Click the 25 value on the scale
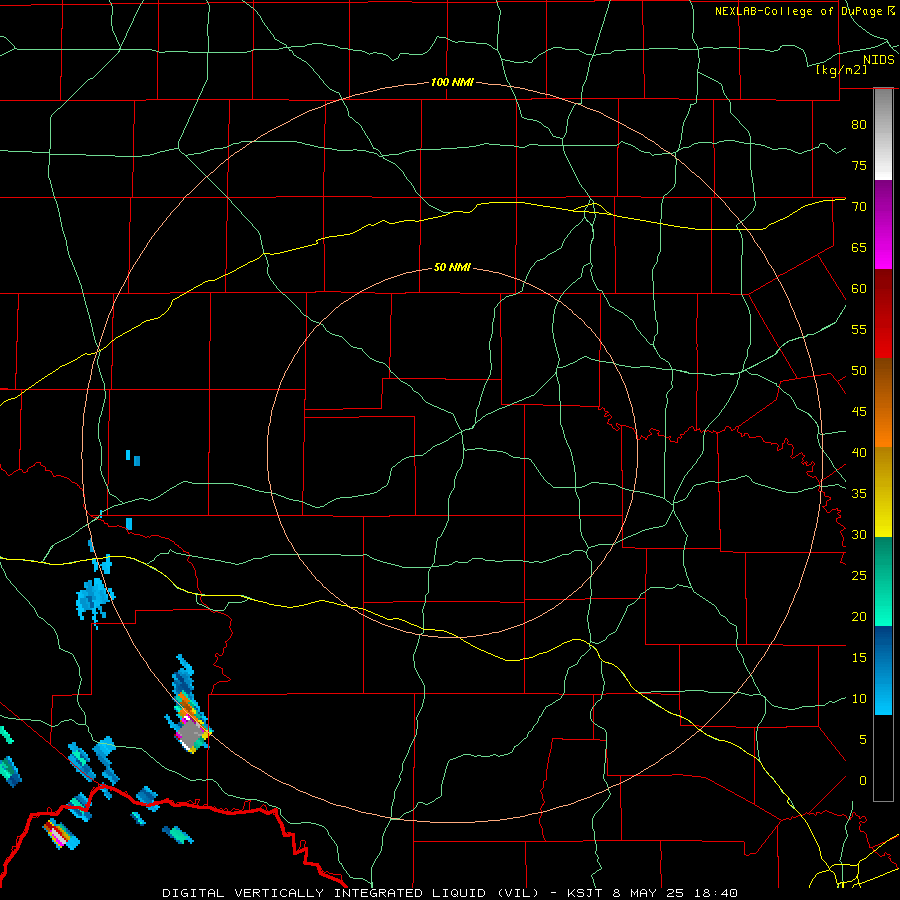 click(x=859, y=575)
